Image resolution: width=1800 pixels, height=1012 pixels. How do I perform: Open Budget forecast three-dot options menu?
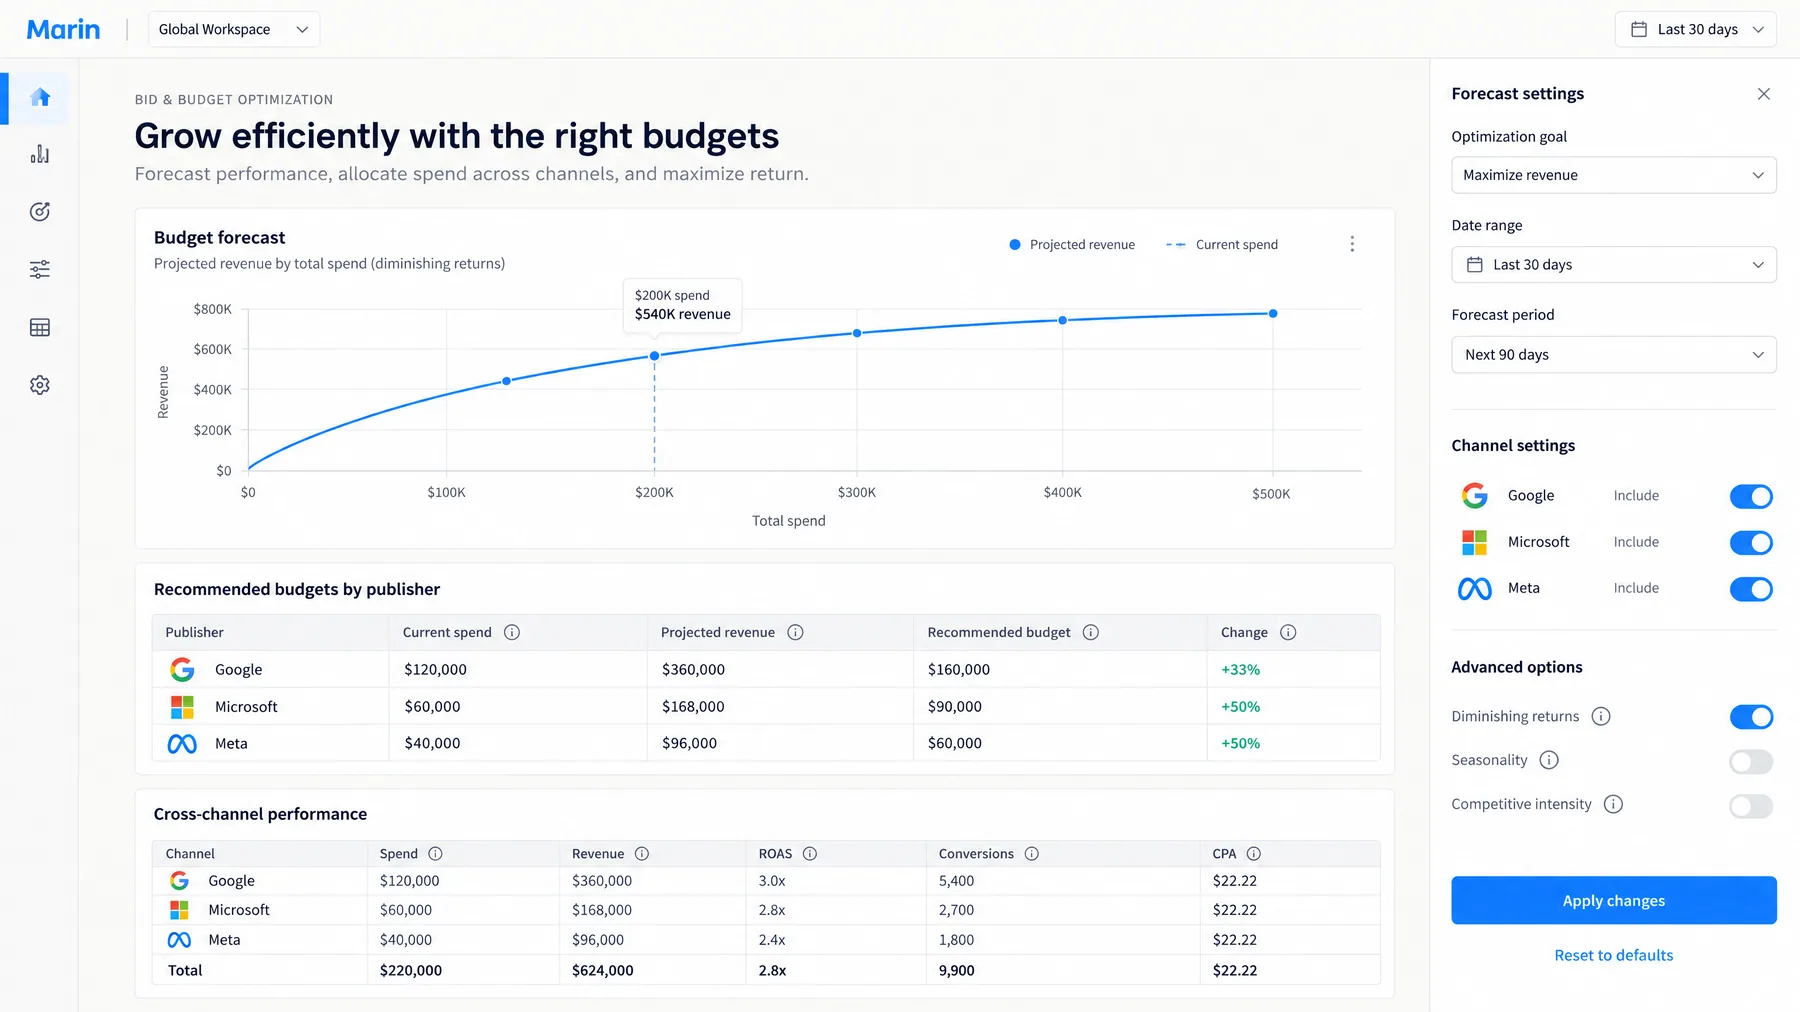pyautogui.click(x=1352, y=244)
